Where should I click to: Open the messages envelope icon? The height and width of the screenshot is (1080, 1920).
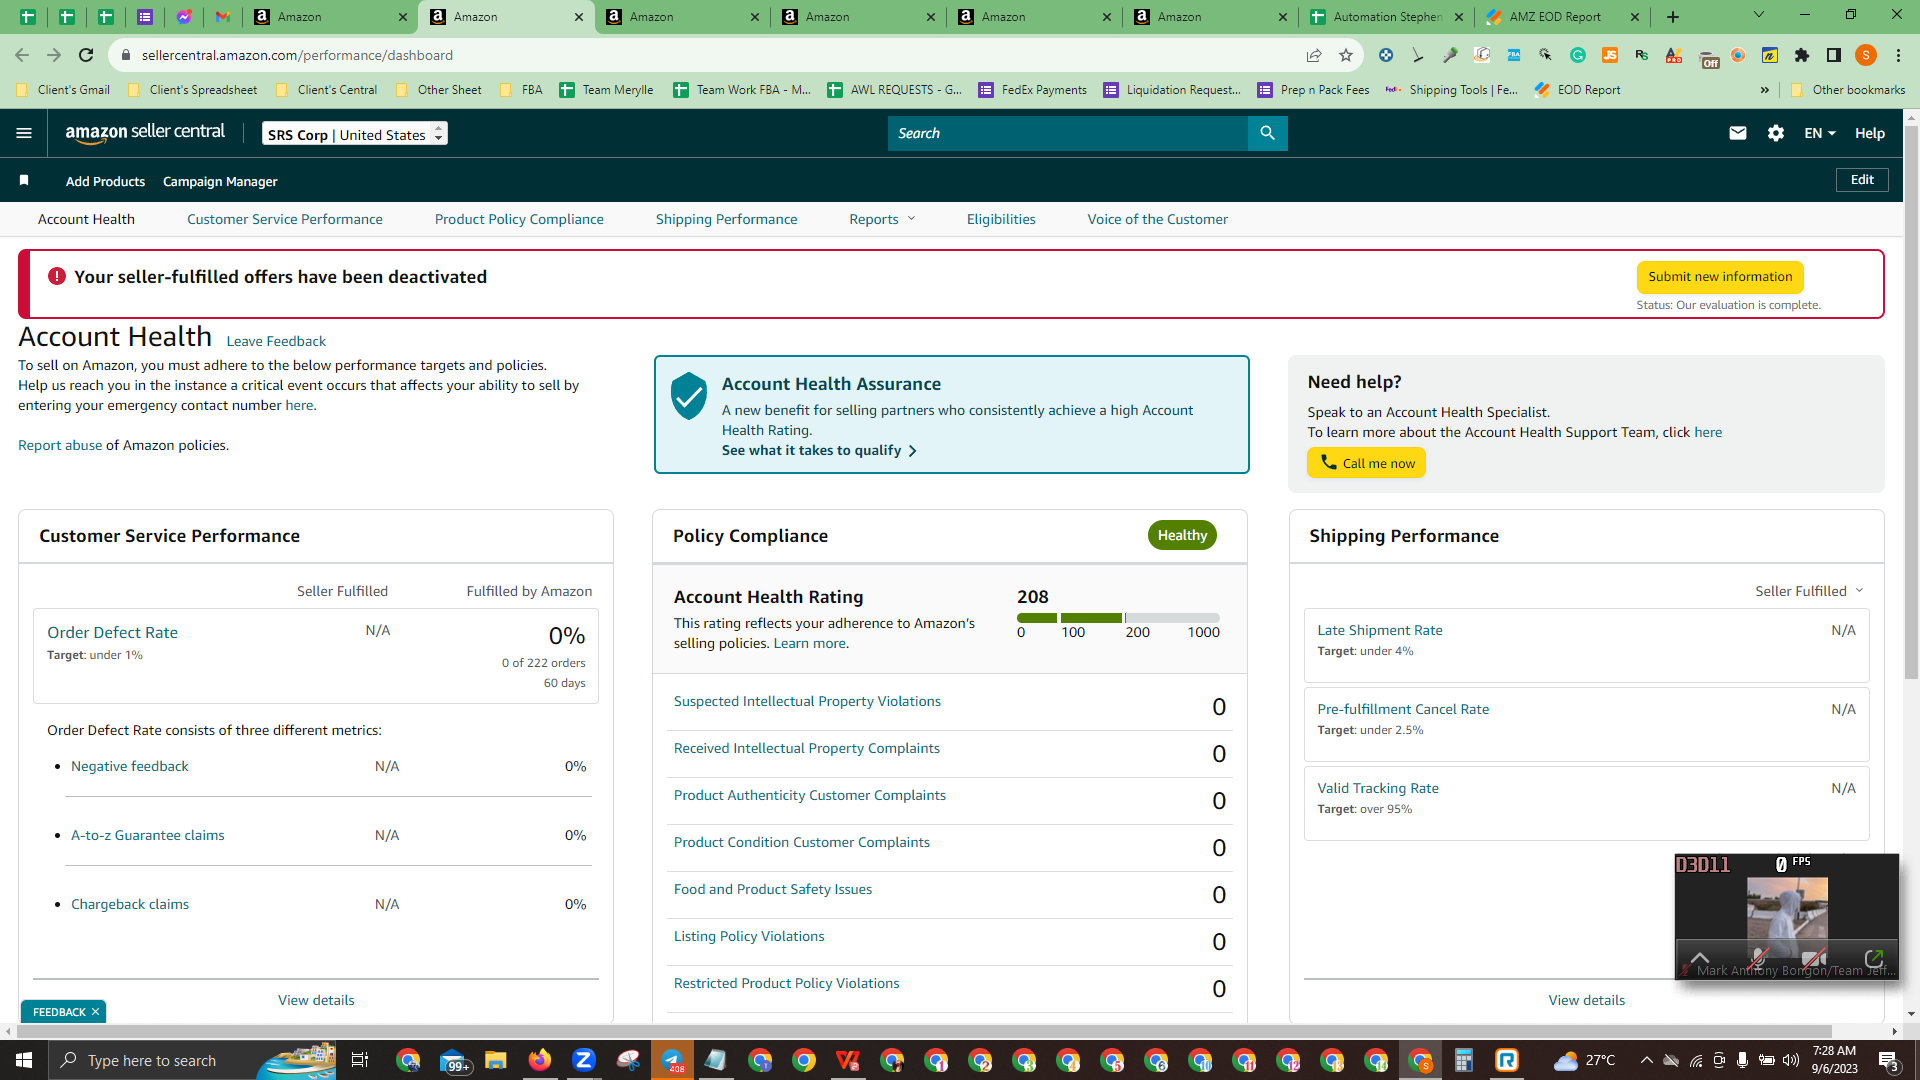pos(1738,133)
